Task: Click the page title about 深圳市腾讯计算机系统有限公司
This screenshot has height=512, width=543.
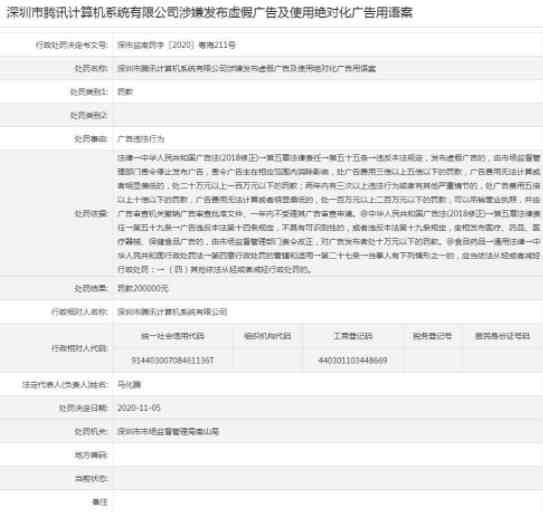Action: coord(210,13)
